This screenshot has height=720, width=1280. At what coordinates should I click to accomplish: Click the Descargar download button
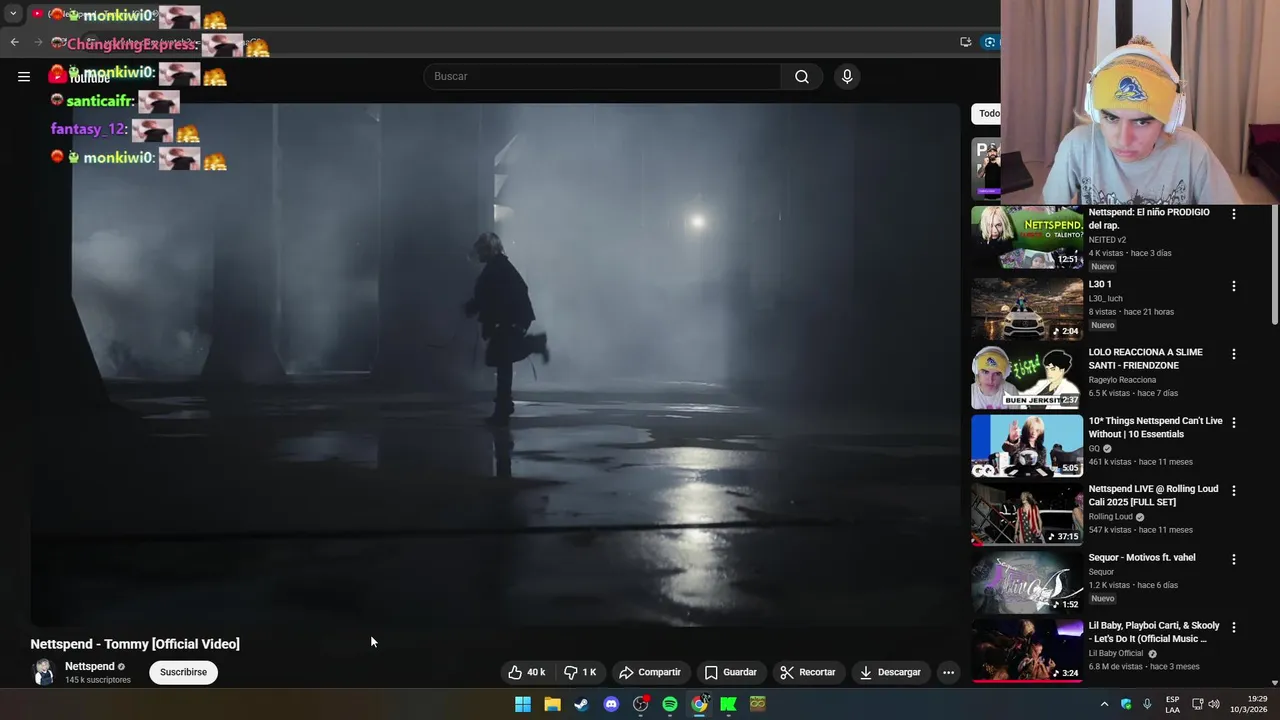click(x=890, y=672)
